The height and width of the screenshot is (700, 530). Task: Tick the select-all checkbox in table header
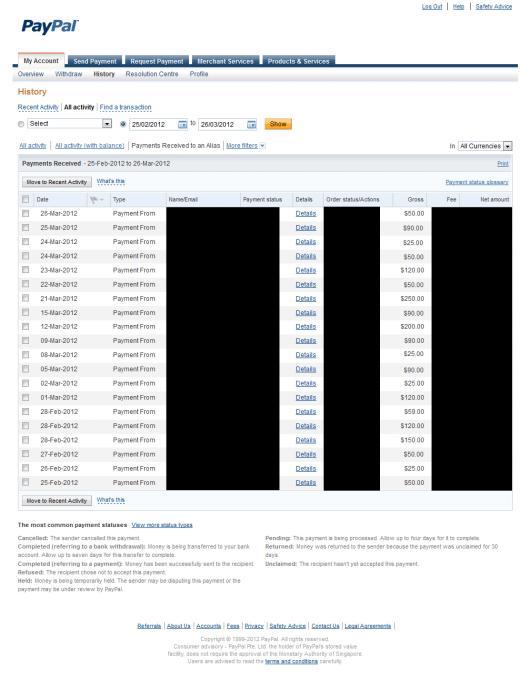click(x=25, y=200)
